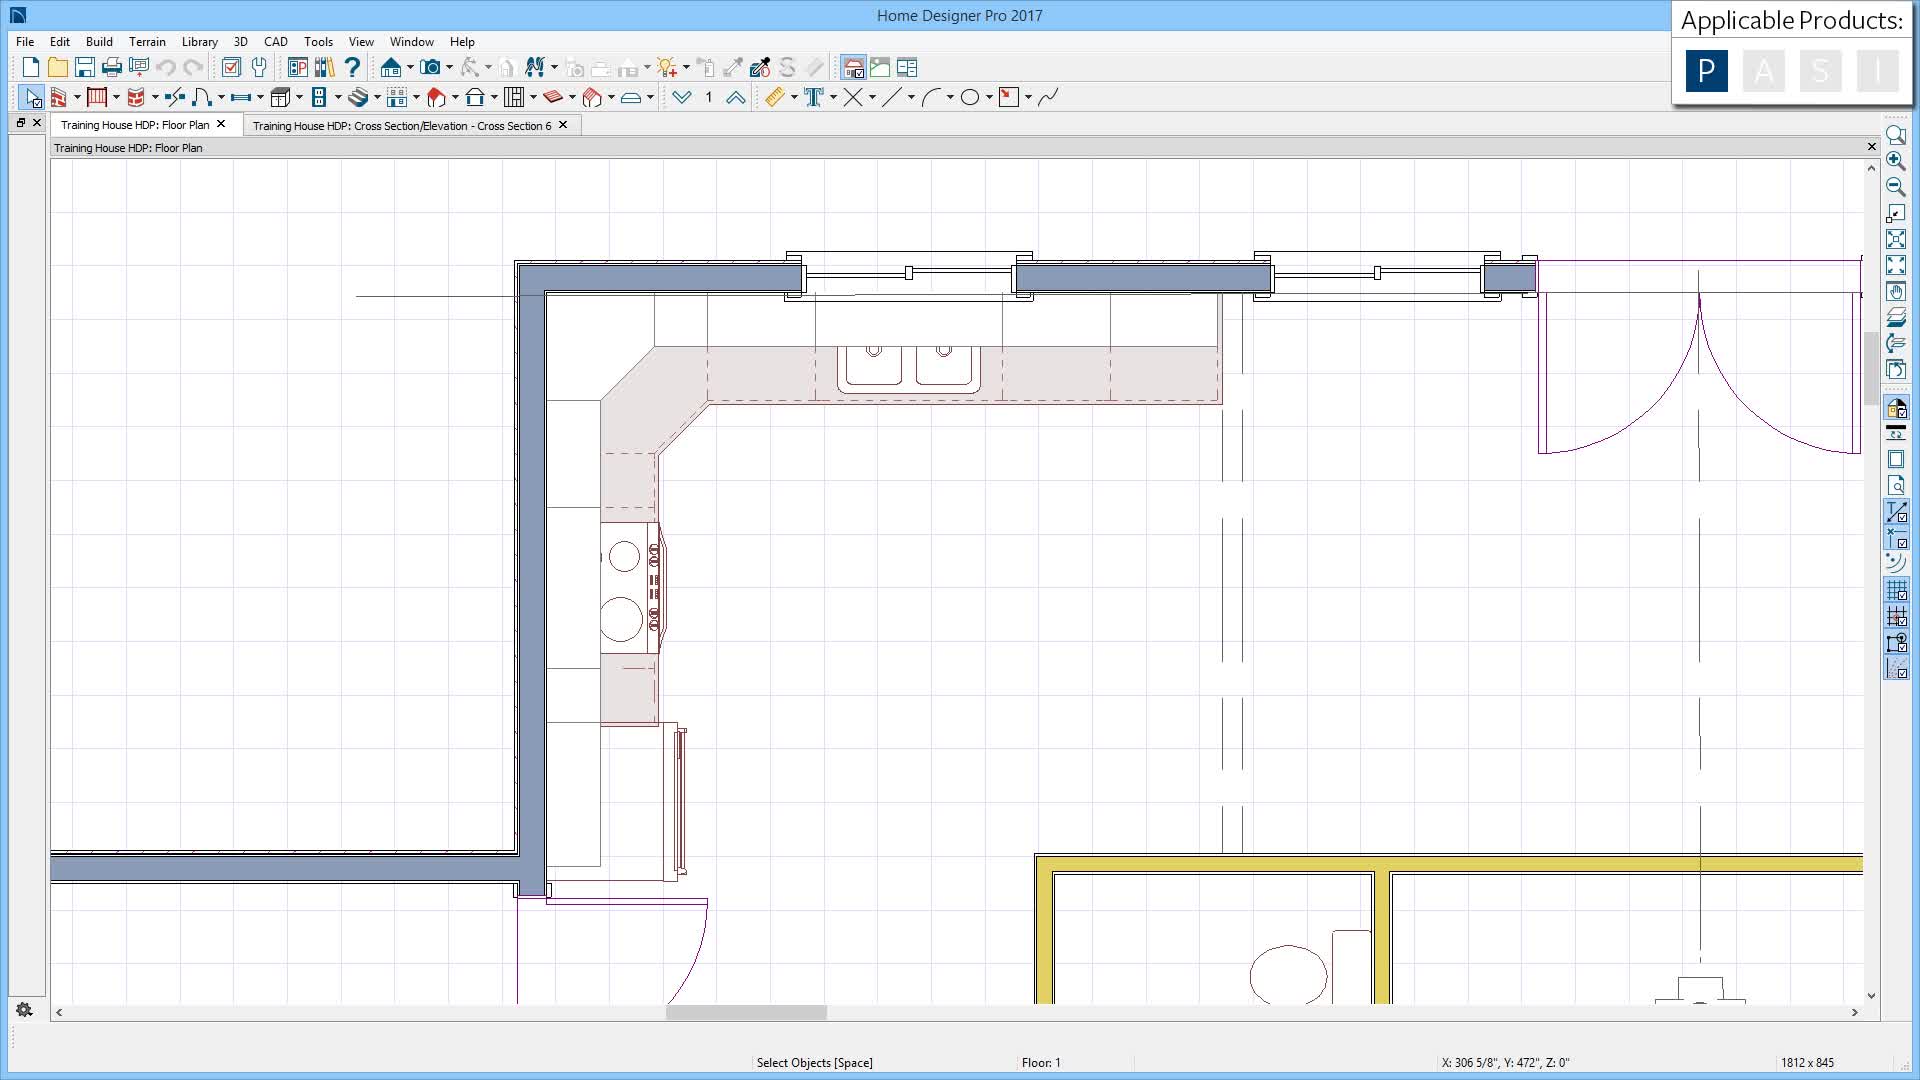Viewport: 1920px width, 1080px height.
Task: Expand the house view dropdown arrow
Action: tap(410, 68)
